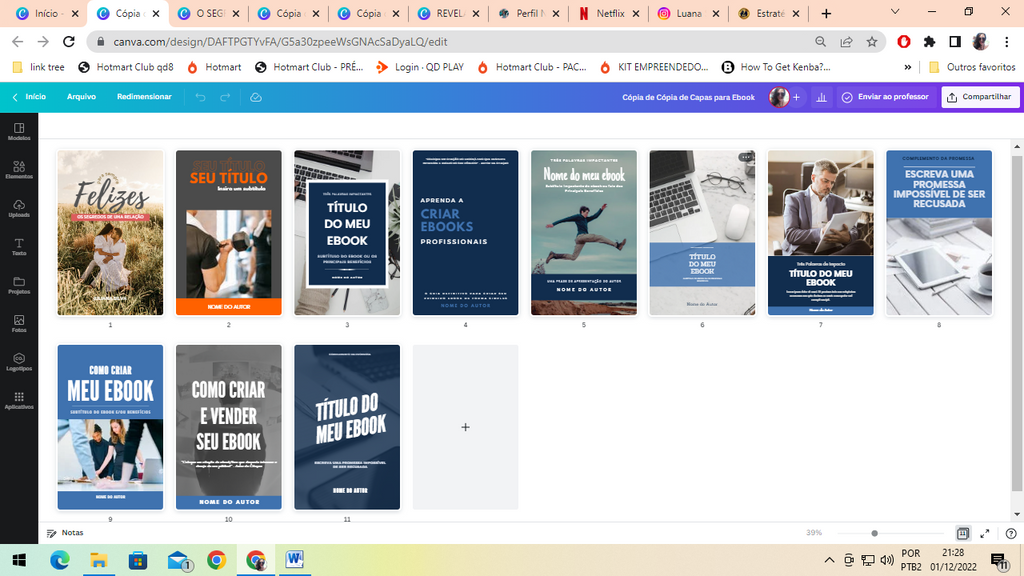
Task: Open the Uploads panel
Action: pos(18,208)
